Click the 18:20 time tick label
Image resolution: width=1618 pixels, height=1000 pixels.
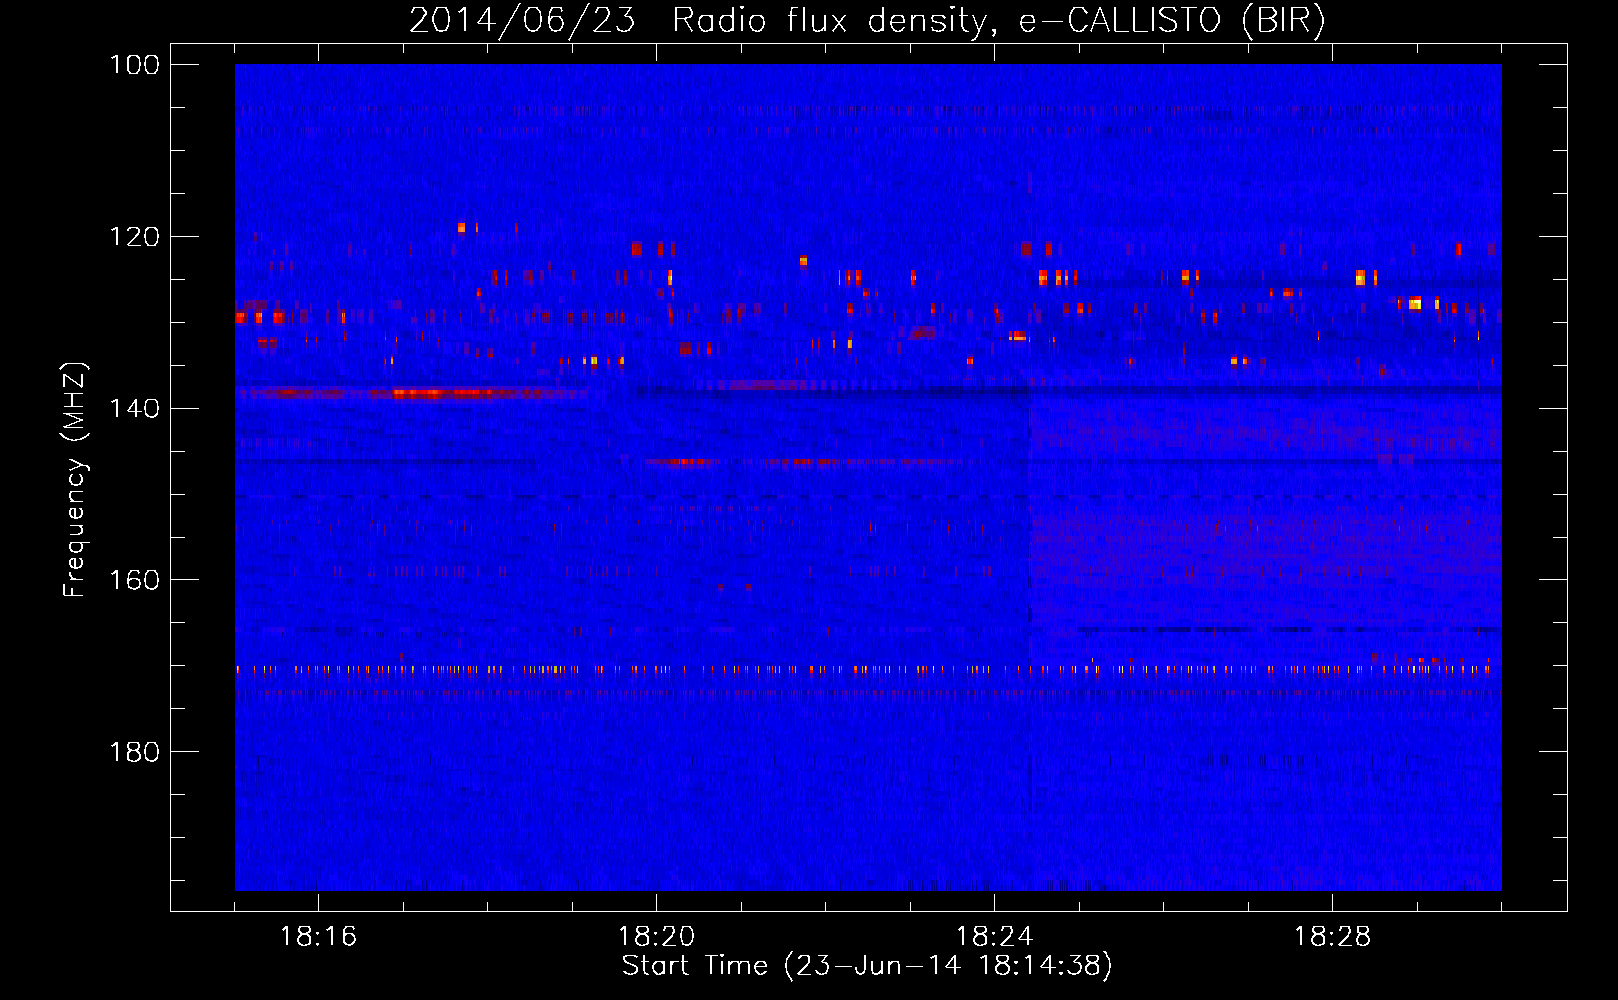click(x=656, y=937)
